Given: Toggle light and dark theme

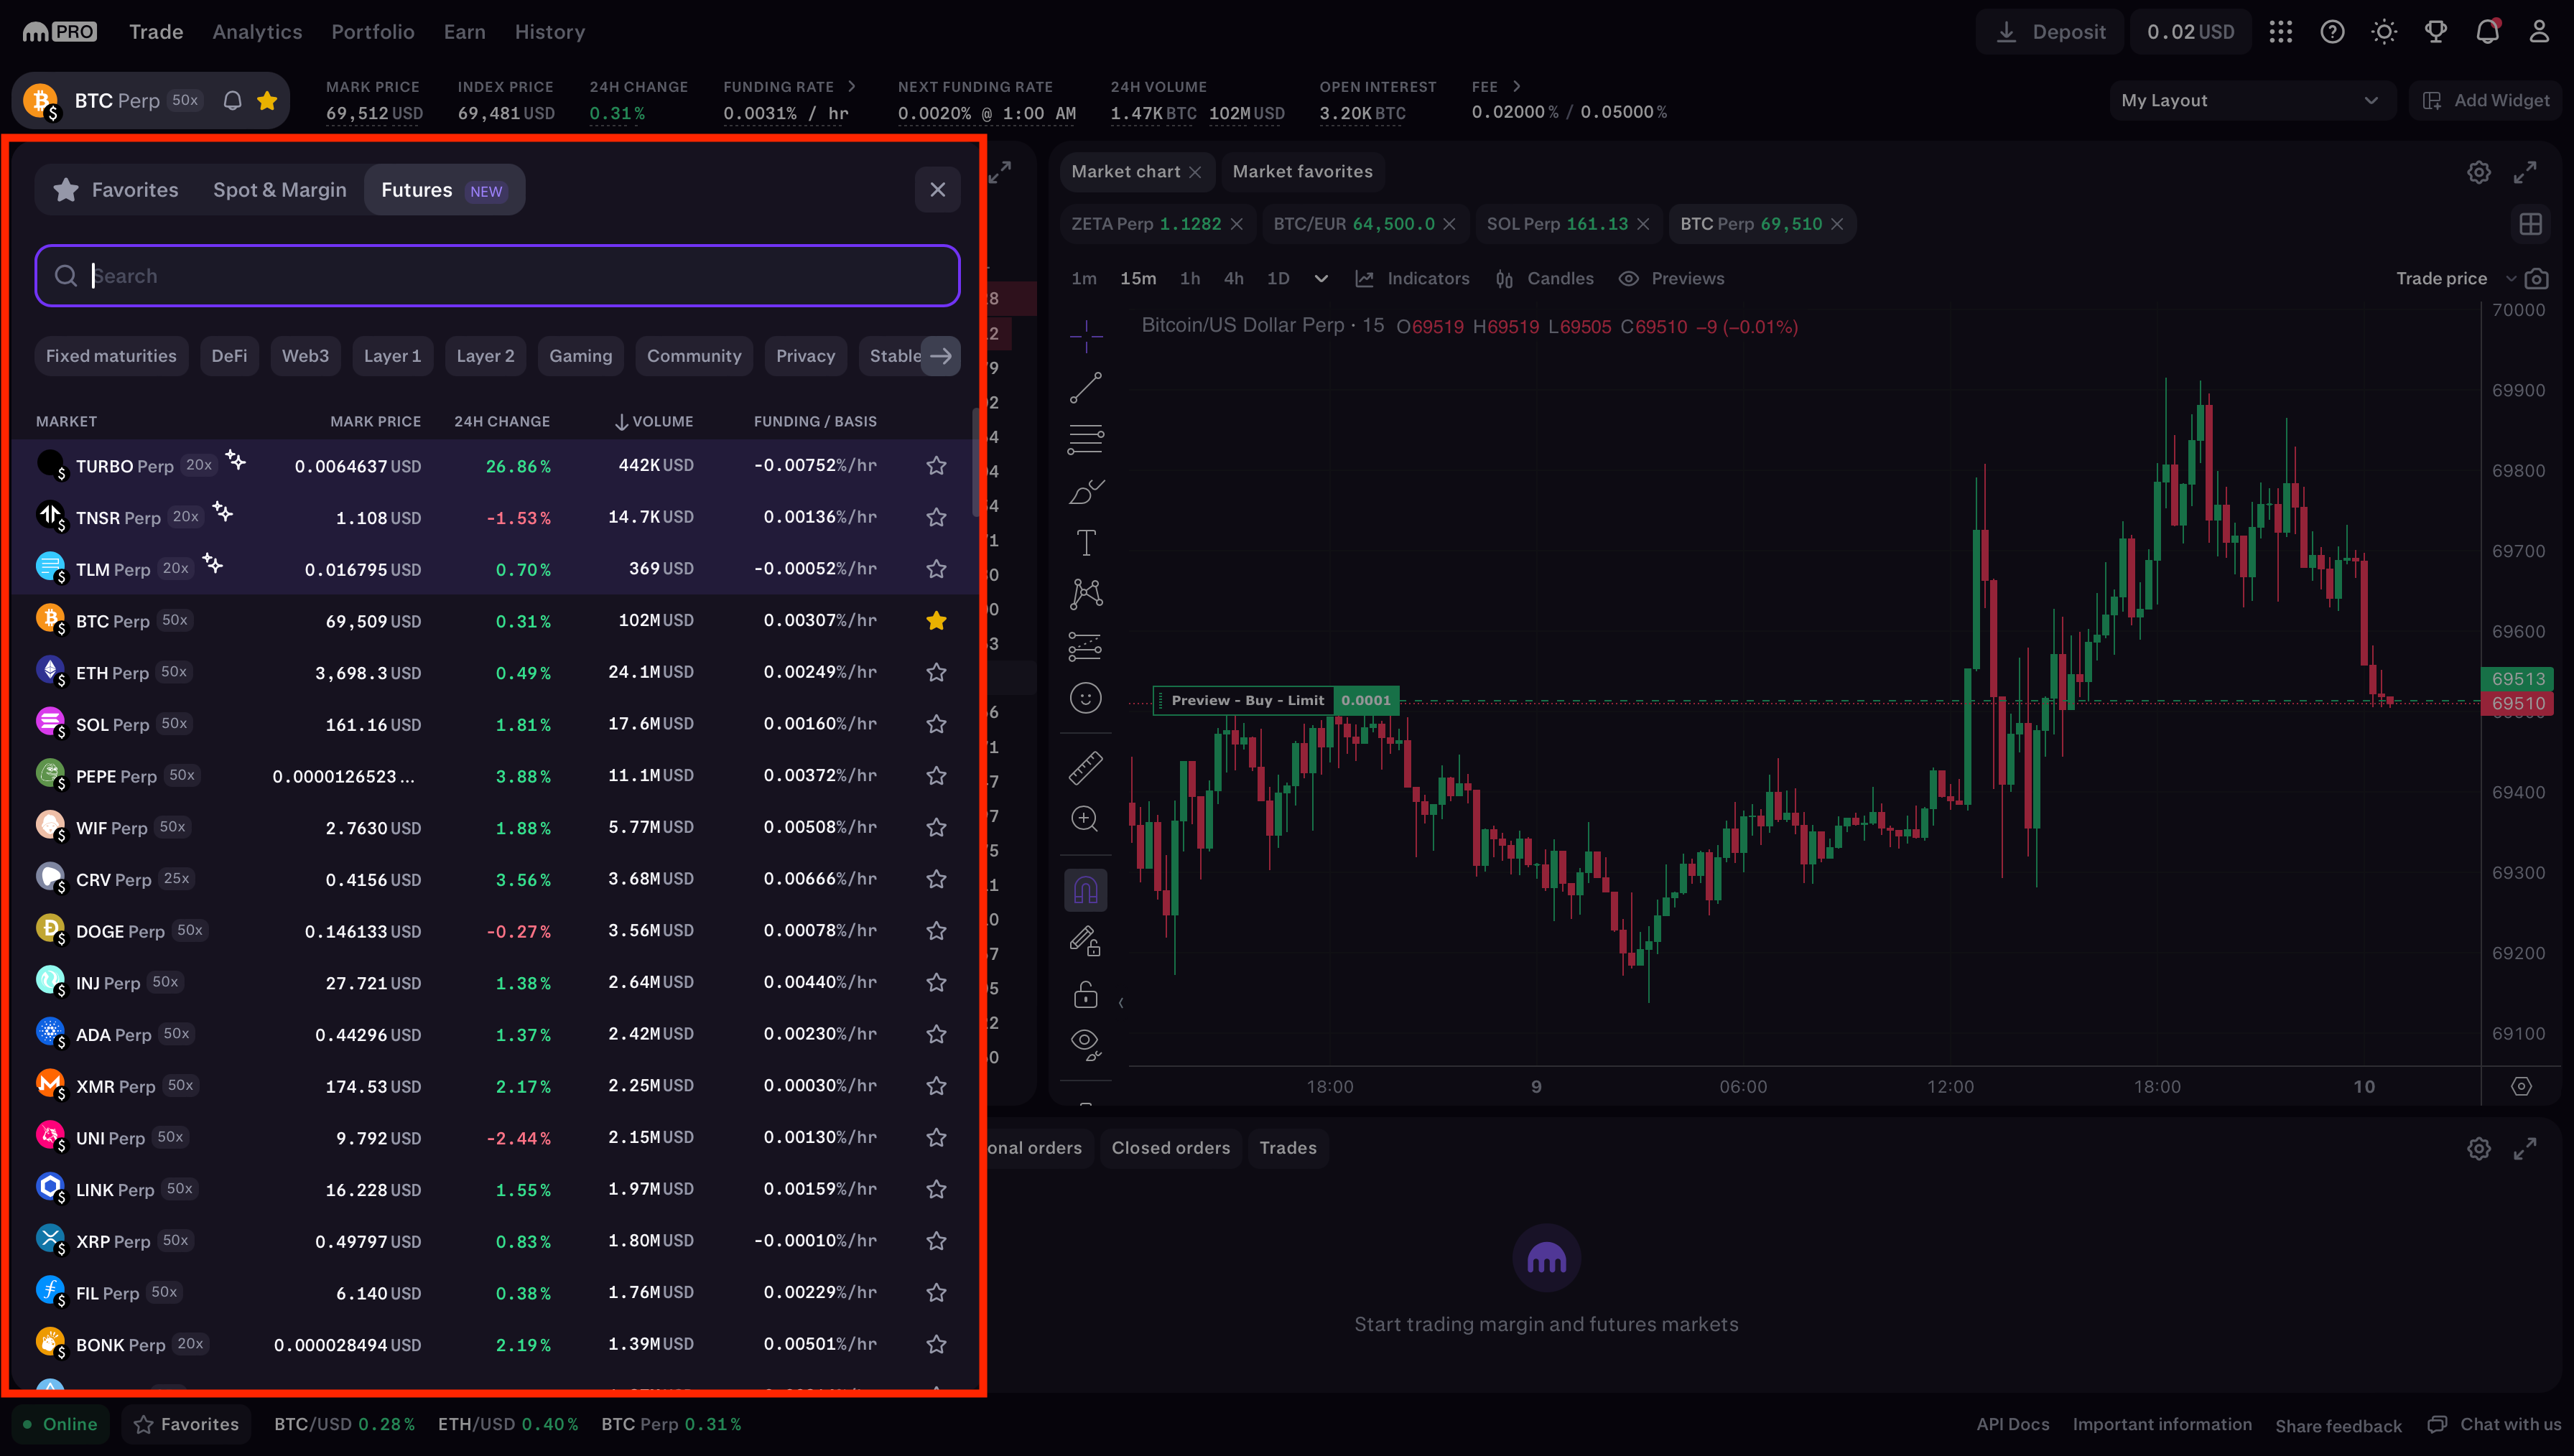Looking at the screenshot, I should coord(2384,32).
